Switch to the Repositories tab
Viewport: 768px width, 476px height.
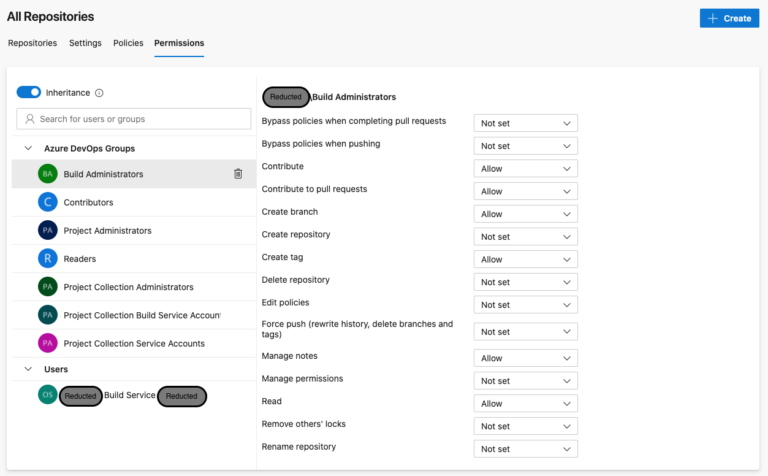[x=32, y=43]
